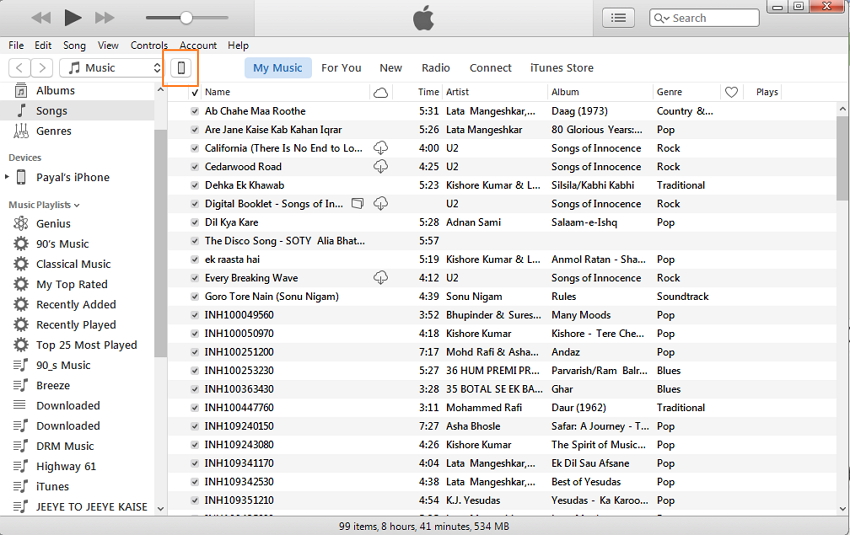Open the Help menu

coord(238,46)
